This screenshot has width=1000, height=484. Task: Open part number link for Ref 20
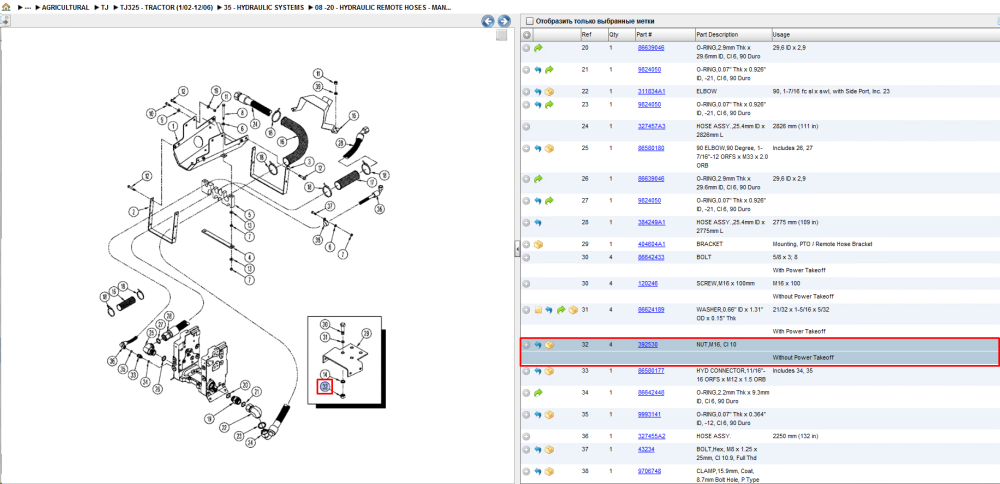point(651,47)
